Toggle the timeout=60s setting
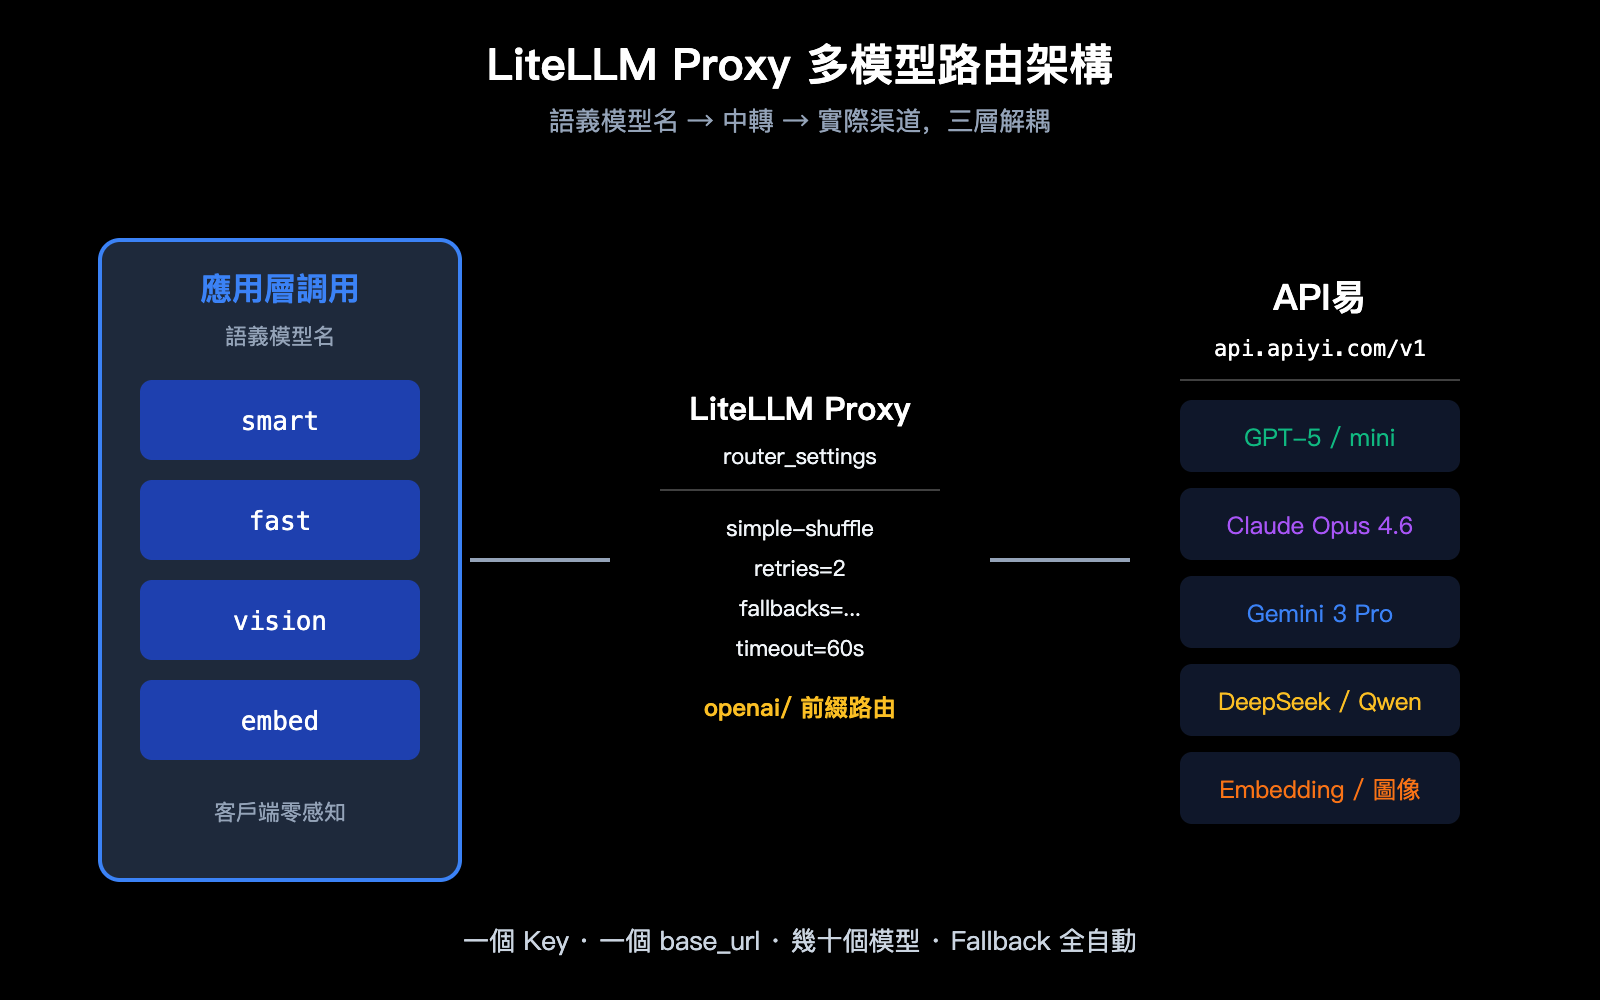 click(799, 648)
